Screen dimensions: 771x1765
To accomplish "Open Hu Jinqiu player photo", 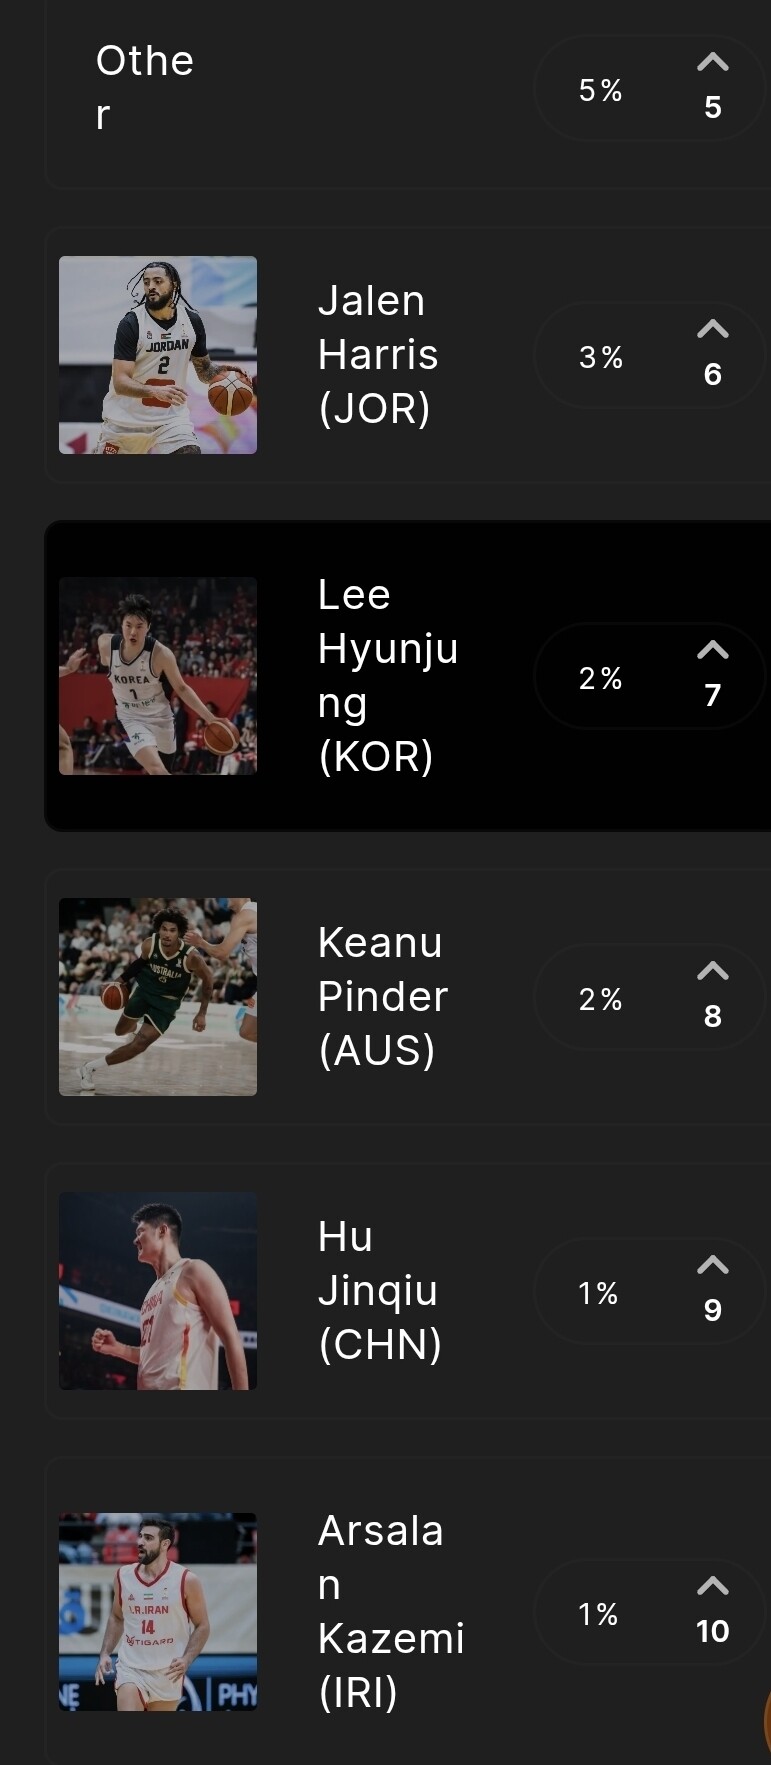I will [x=158, y=1291].
